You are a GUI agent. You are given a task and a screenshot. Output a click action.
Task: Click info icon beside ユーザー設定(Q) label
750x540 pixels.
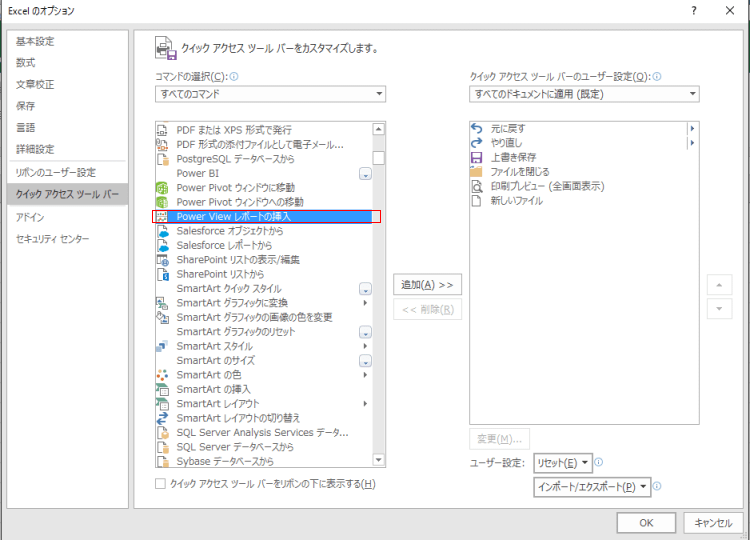coord(657,77)
